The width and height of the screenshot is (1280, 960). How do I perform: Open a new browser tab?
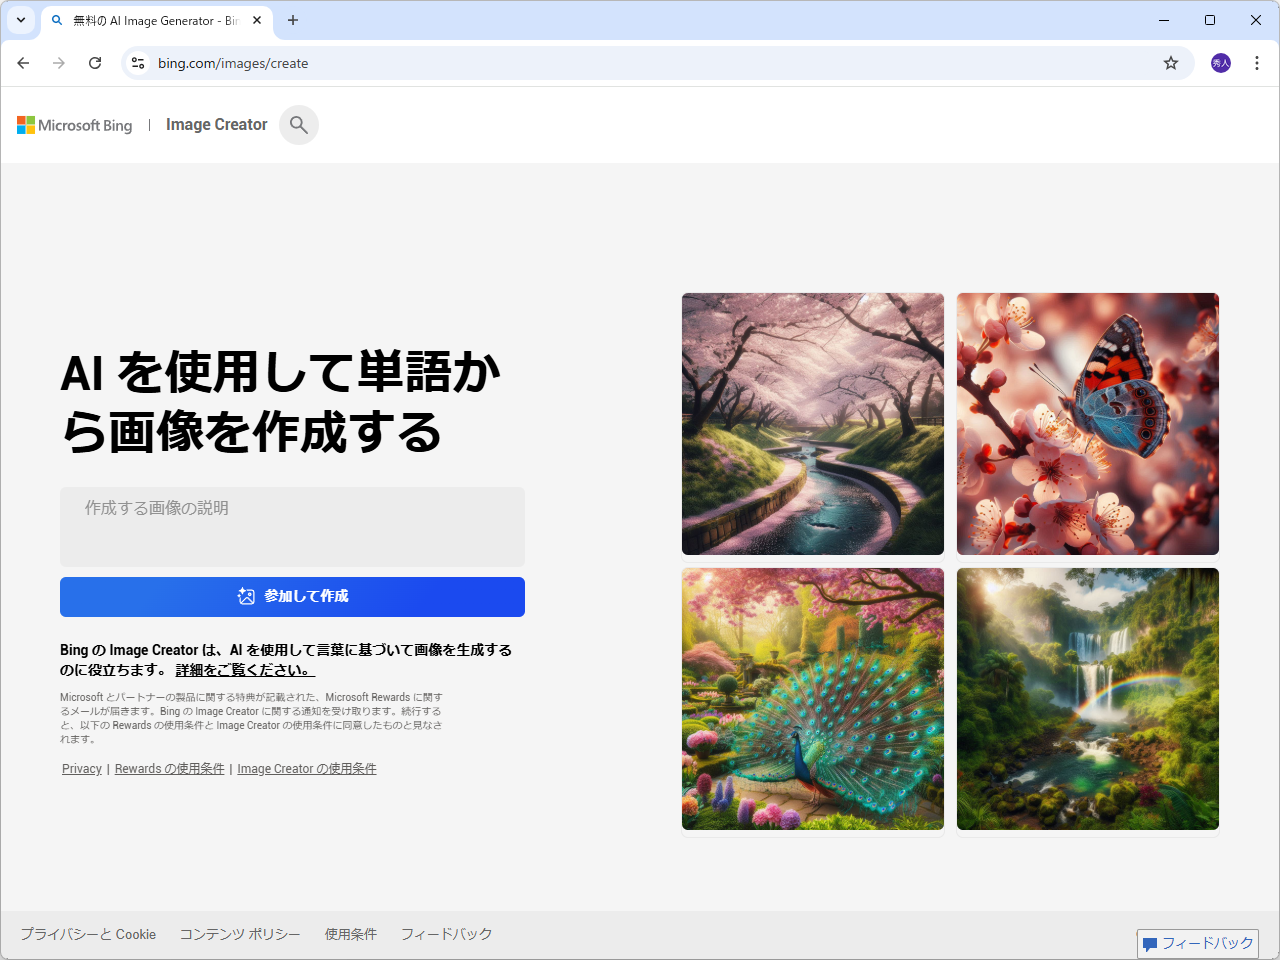[x=291, y=20]
